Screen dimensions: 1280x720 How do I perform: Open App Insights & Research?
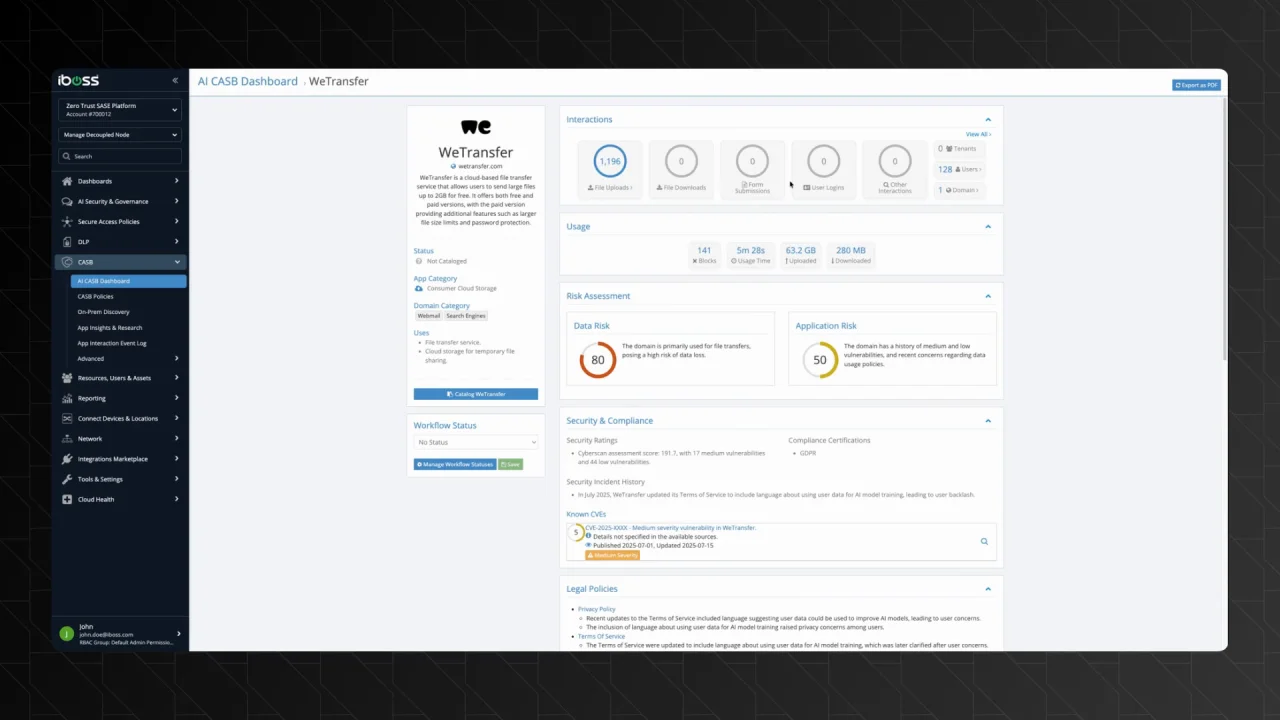click(x=110, y=328)
